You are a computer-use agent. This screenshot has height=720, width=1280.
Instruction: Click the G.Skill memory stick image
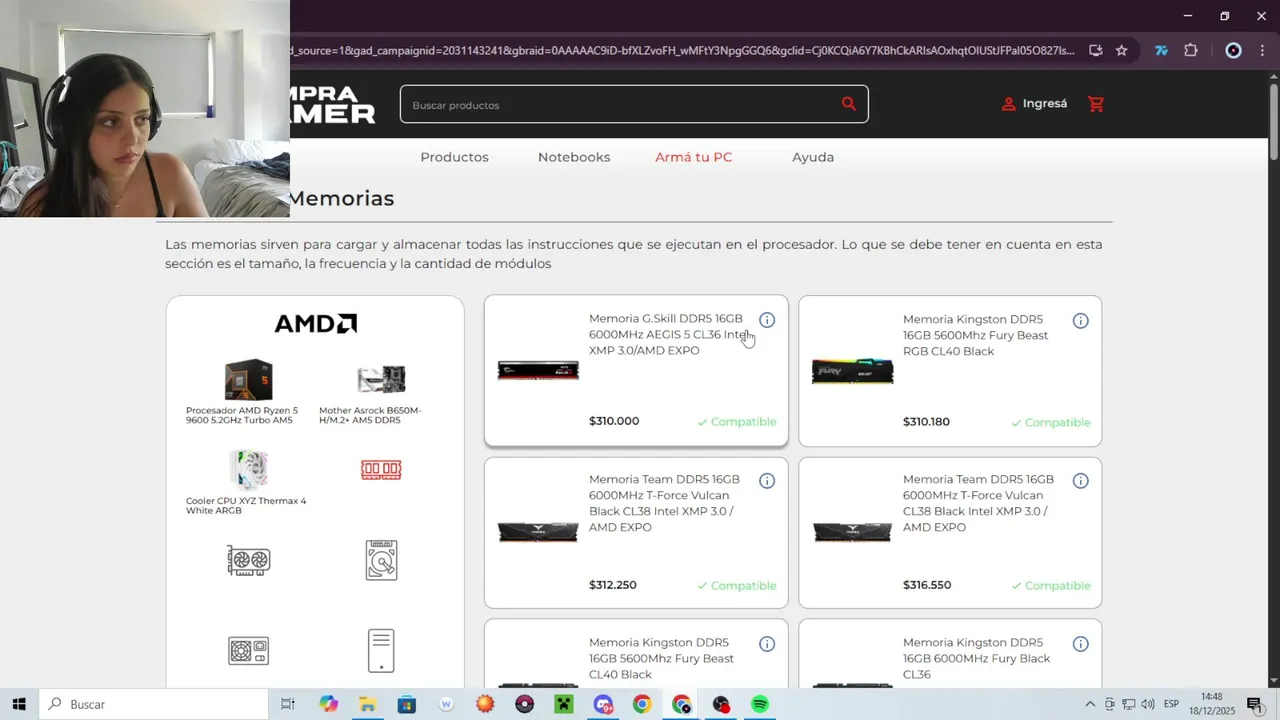click(x=538, y=371)
